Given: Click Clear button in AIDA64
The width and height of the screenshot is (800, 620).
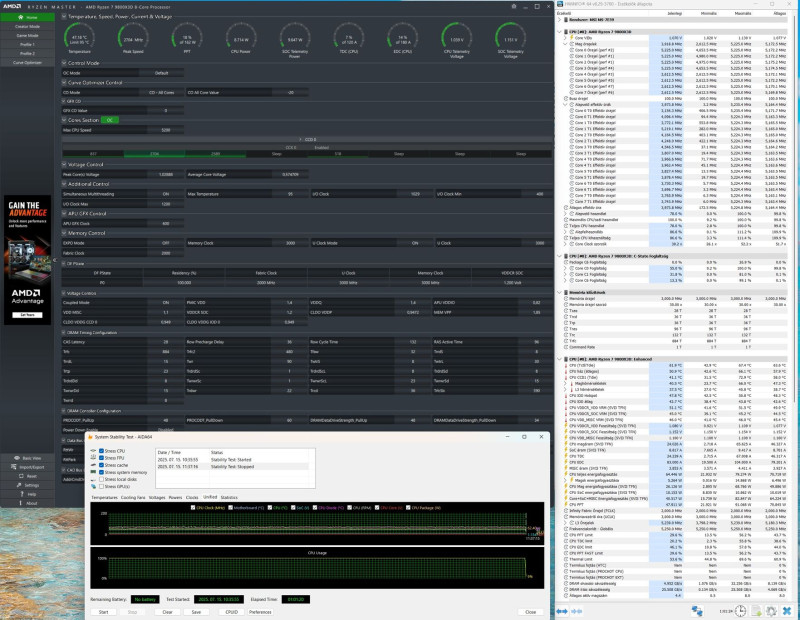Looking at the screenshot, I should [167, 612].
